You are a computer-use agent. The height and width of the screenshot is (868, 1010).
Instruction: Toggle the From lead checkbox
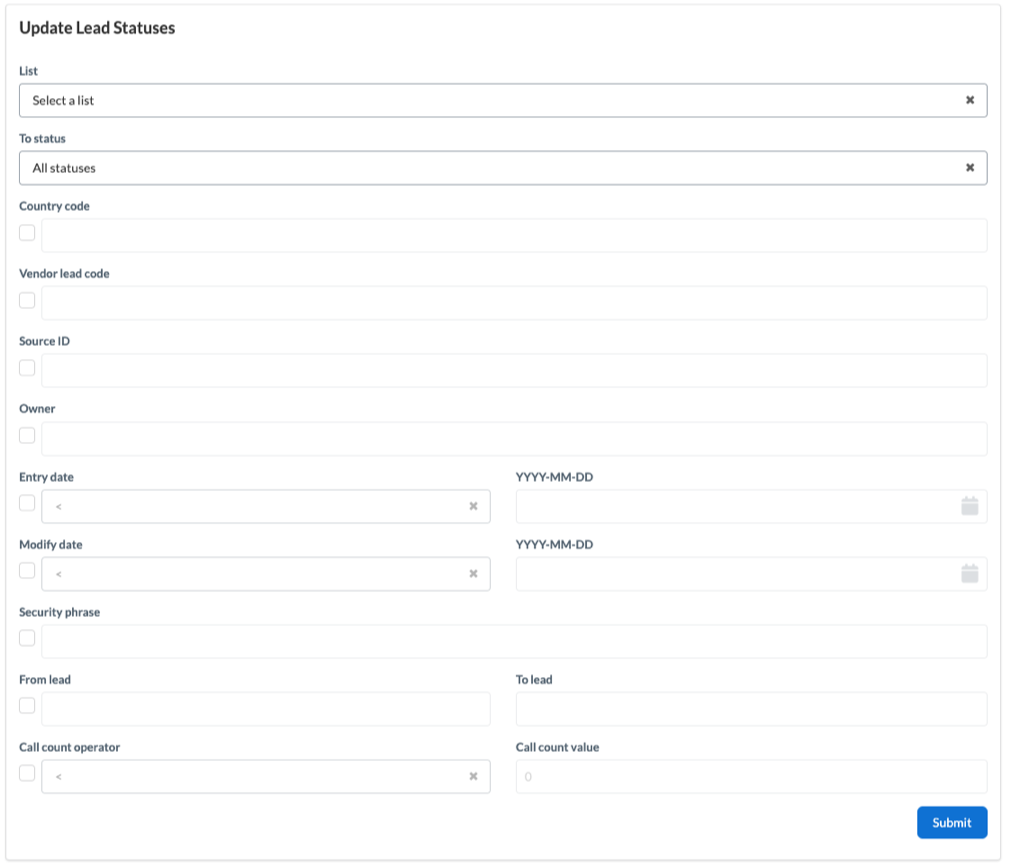(27, 706)
